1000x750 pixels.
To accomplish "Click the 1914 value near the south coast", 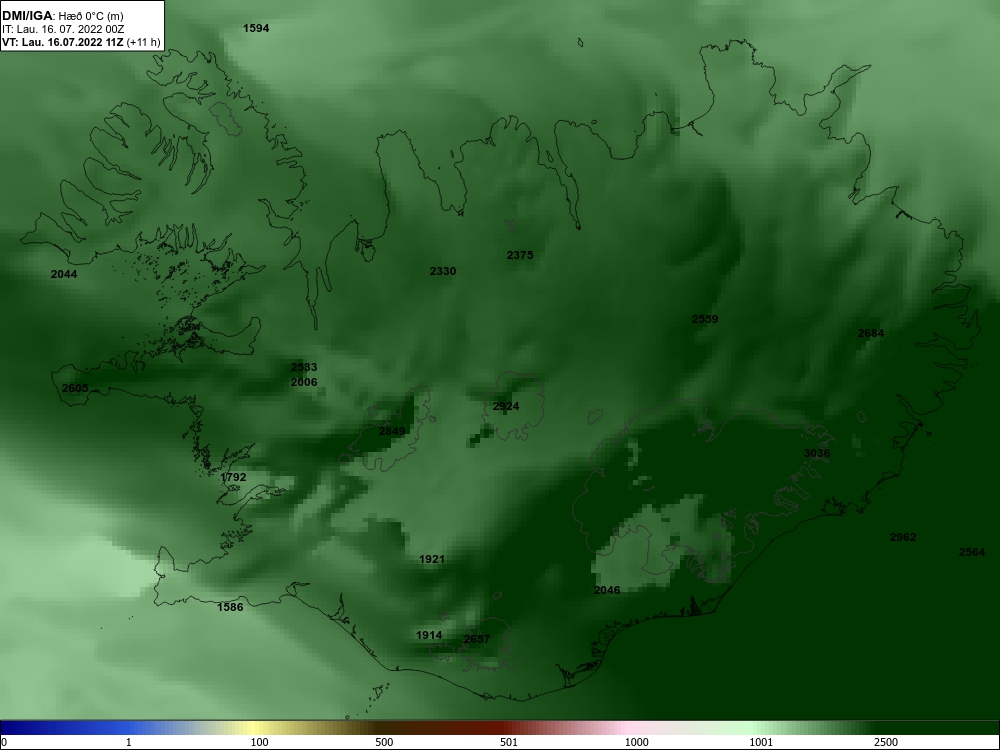I will click(x=429, y=635).
